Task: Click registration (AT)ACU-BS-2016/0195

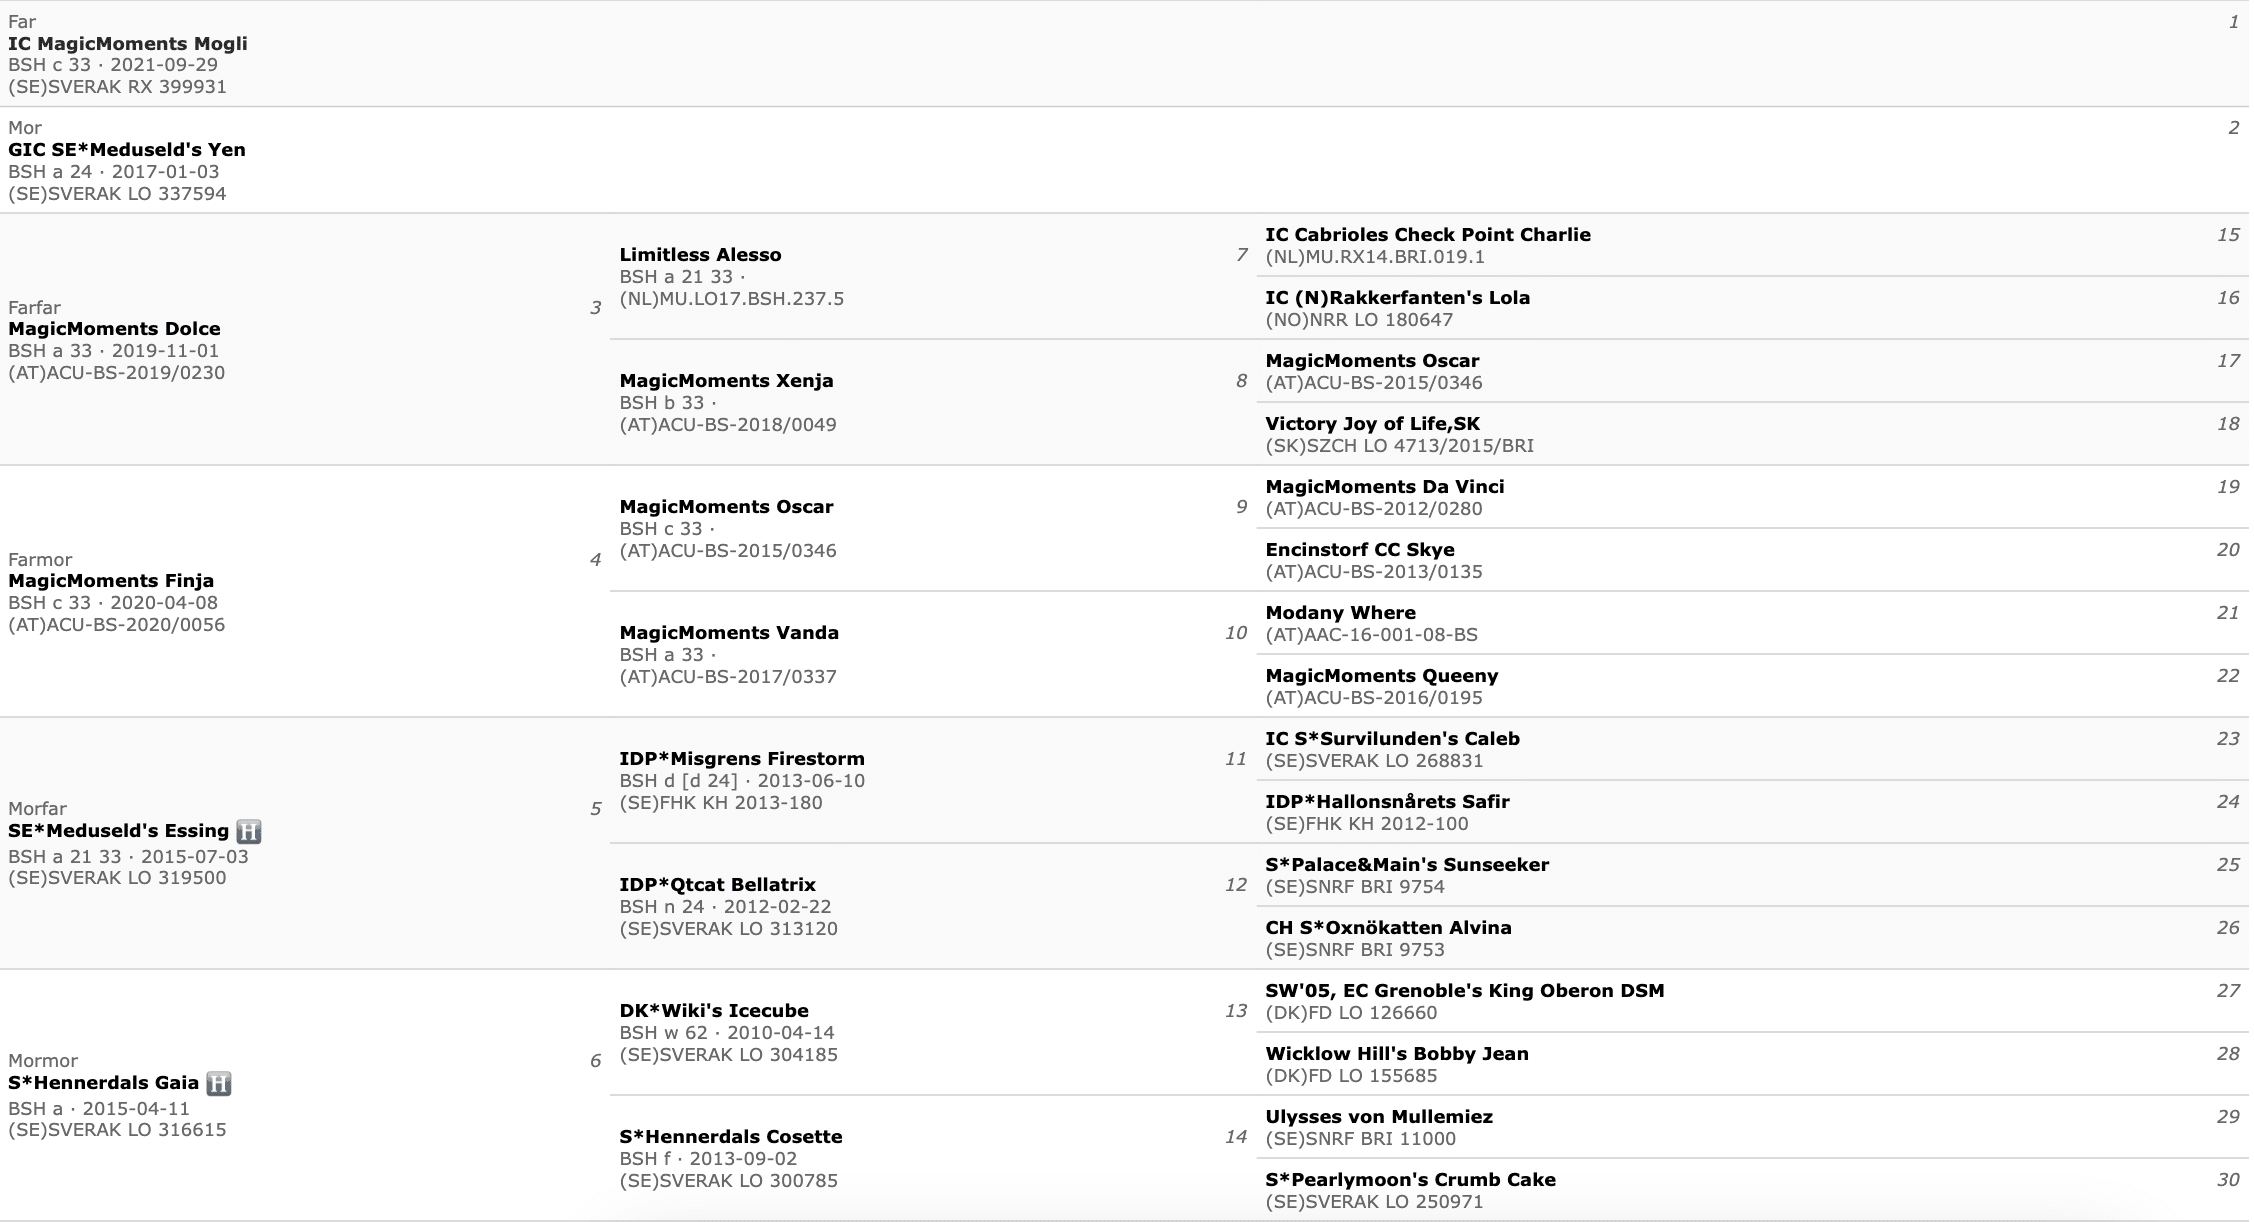Action: pyautogui.click(x=1374, y=698)
